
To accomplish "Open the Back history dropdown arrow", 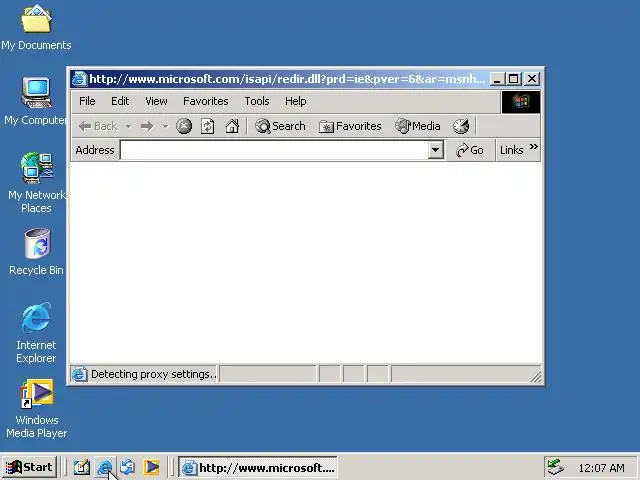I will click(x=128, y=126).
